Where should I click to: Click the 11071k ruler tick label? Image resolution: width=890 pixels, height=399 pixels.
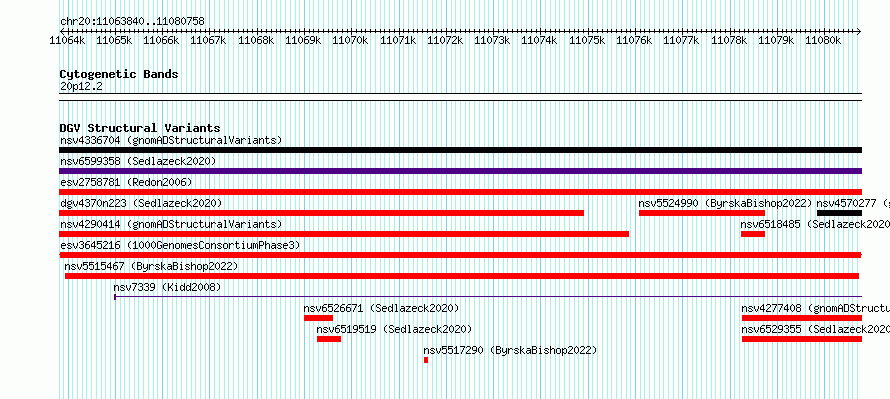[398, 40]
